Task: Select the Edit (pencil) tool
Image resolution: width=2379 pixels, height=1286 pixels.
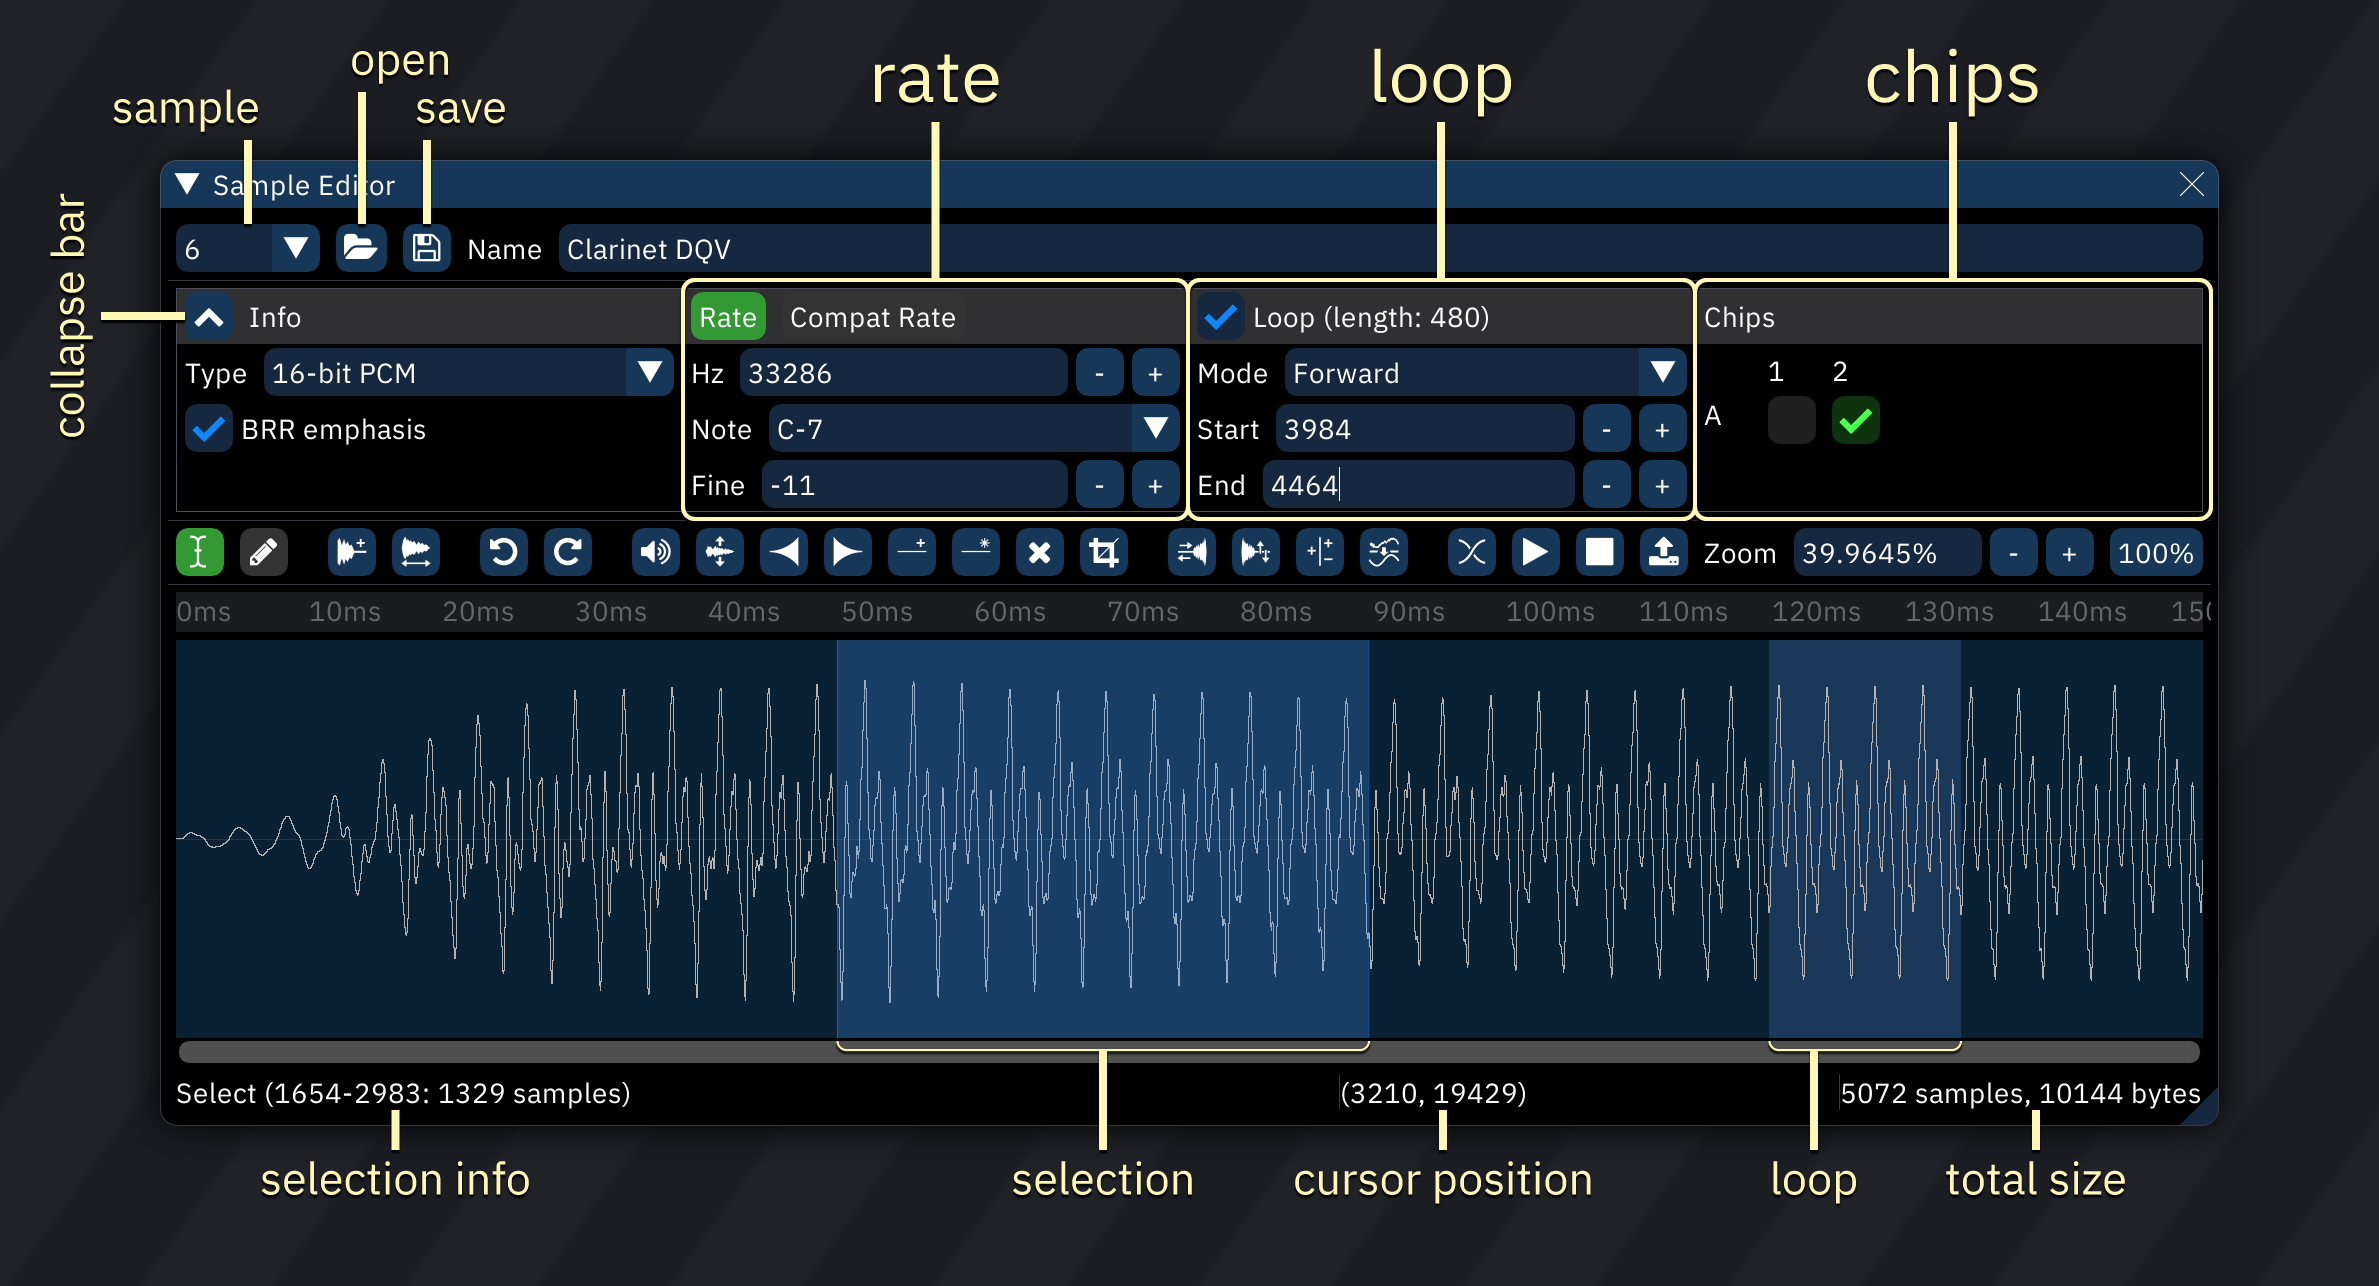Action: tap(263, 552)
